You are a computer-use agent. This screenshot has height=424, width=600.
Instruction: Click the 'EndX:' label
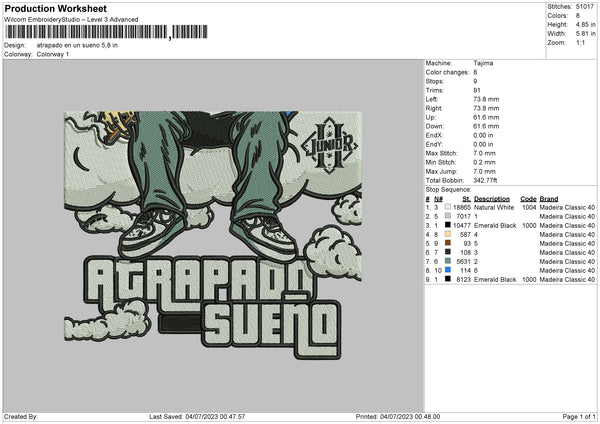coord(434,135)
